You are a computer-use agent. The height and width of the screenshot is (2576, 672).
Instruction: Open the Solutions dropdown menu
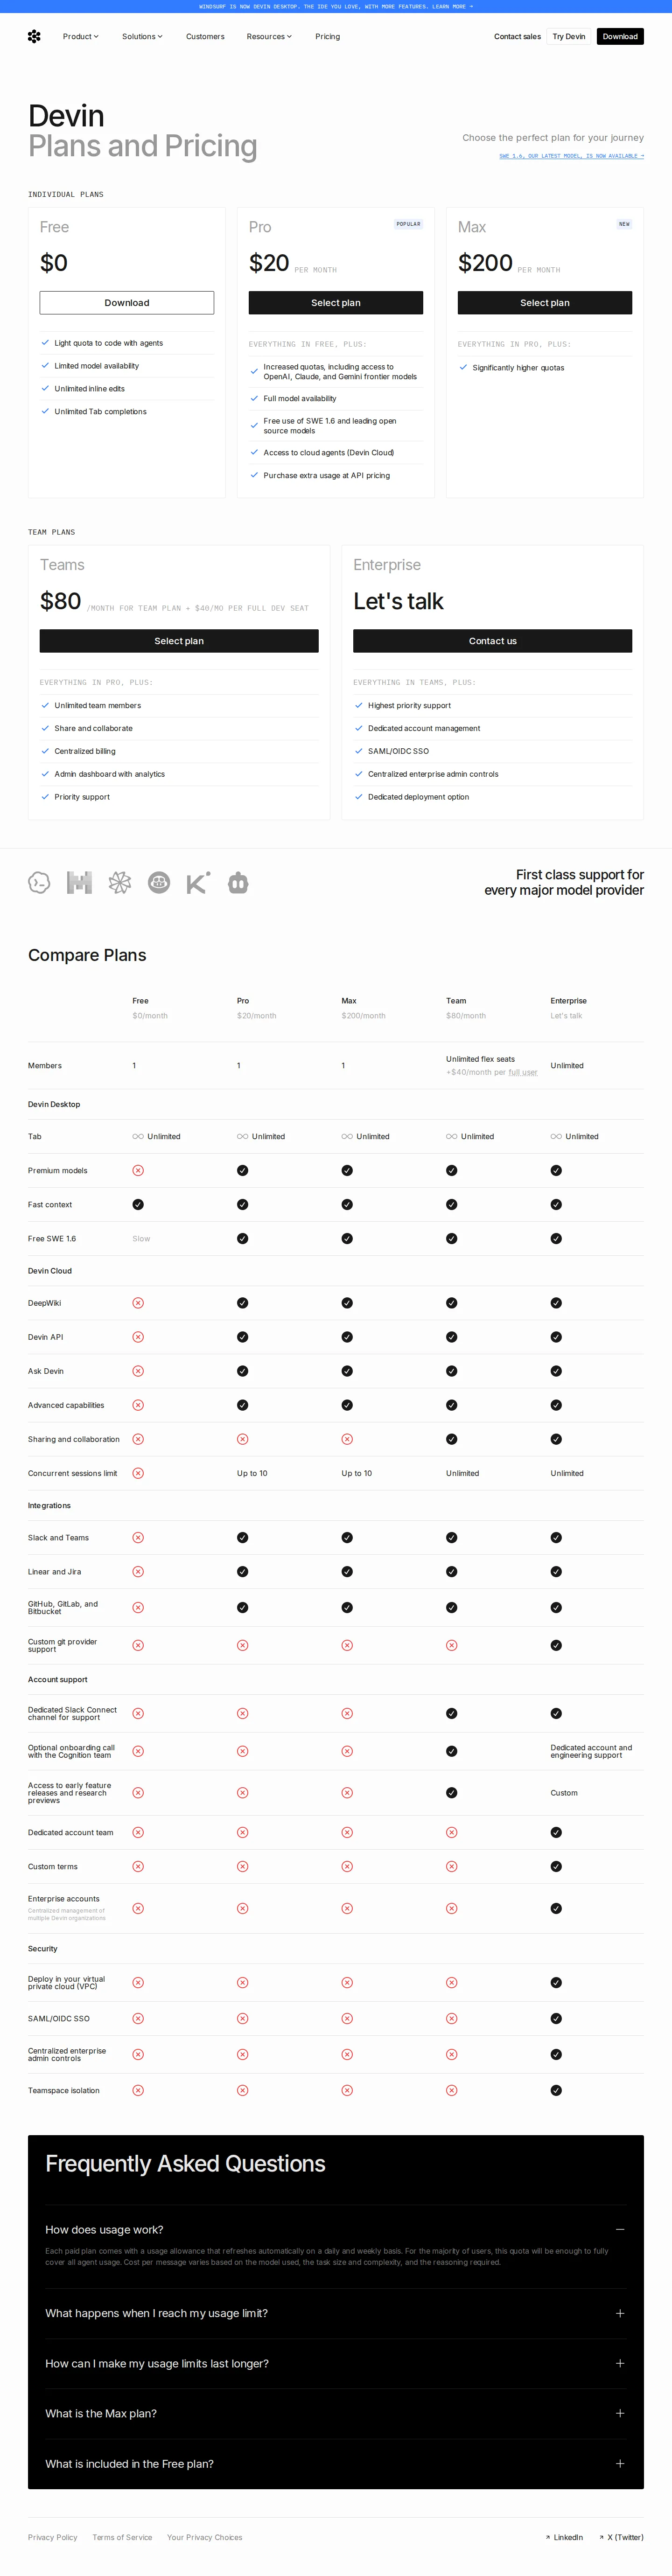click(x=142, y=36)
